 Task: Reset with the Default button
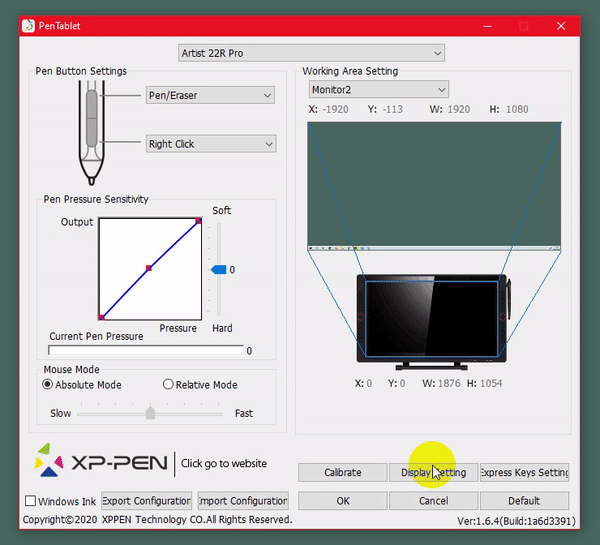coord(524,501)
